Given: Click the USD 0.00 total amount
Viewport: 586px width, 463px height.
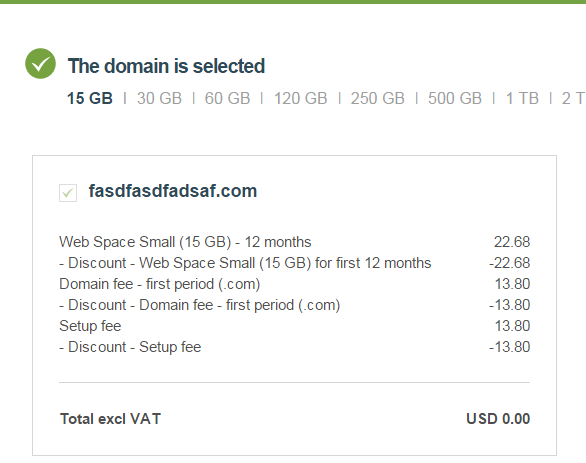Looking at the screenshot, I should click(x=498, y=419).
